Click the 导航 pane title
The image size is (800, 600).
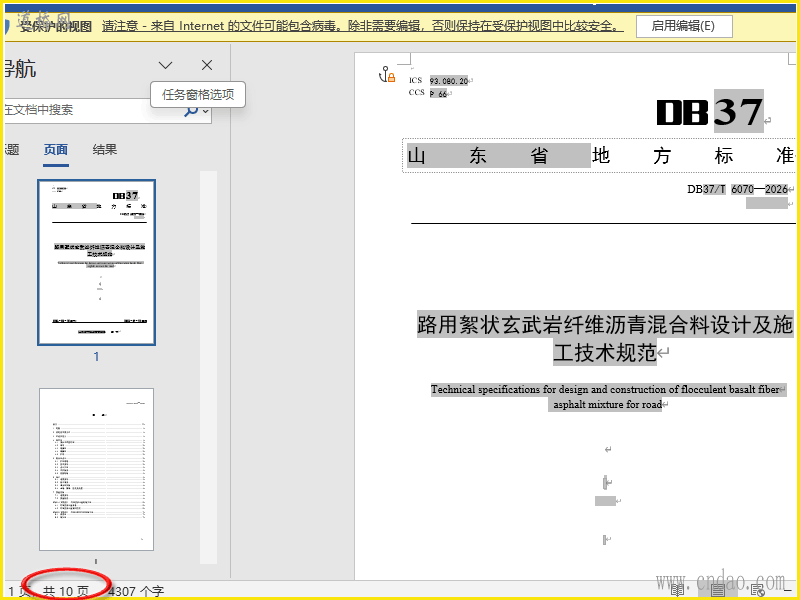pyautogui.click(x=20, y=68)
